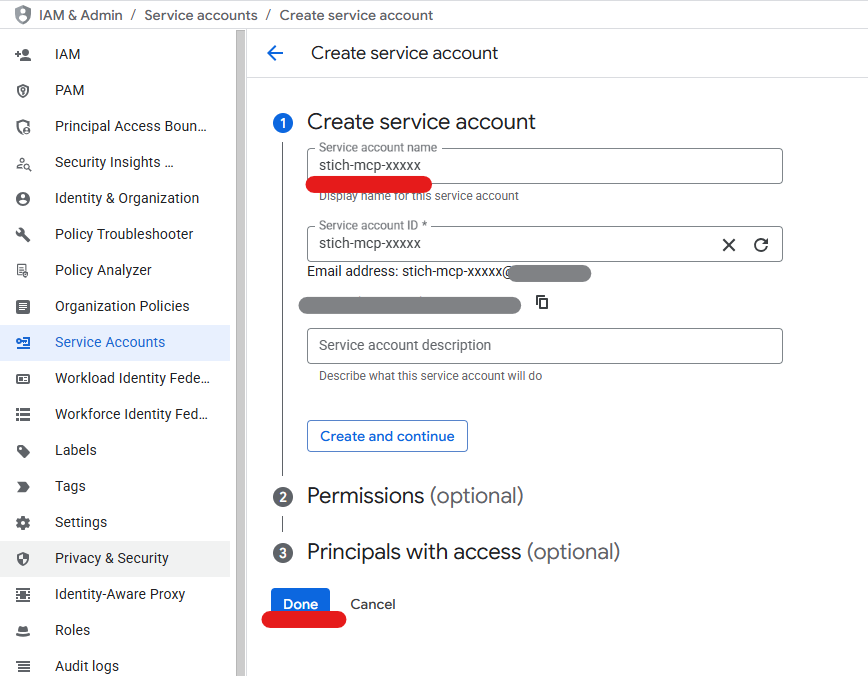The width and height of the screenshot is (868, 676).
Task: Click the "Describe what this service account will do" hint
Action: tap(430, 376)
